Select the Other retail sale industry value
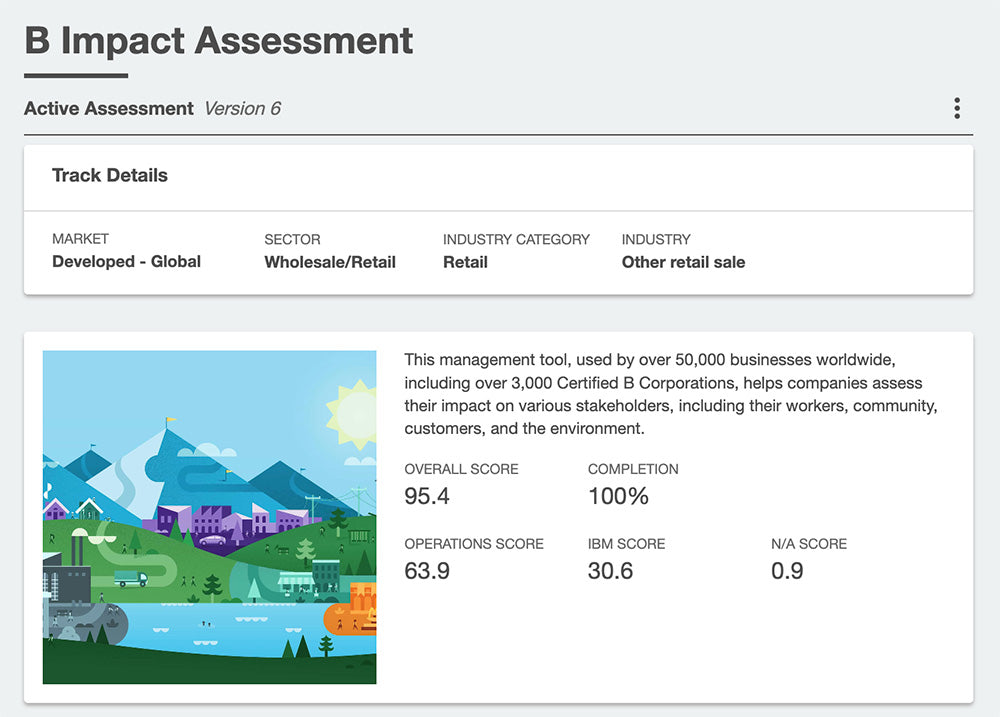 tap(684, 262)
